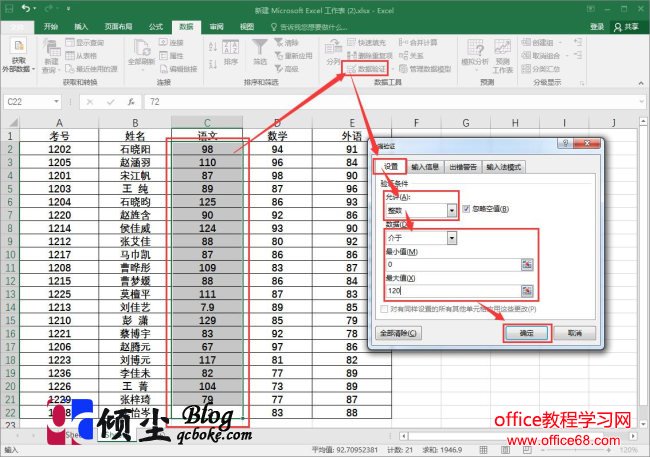Viewport: 650px width, 457px height.
Task: Switch to the 出错警告 tab in the dialog
Action: point(463,167)
